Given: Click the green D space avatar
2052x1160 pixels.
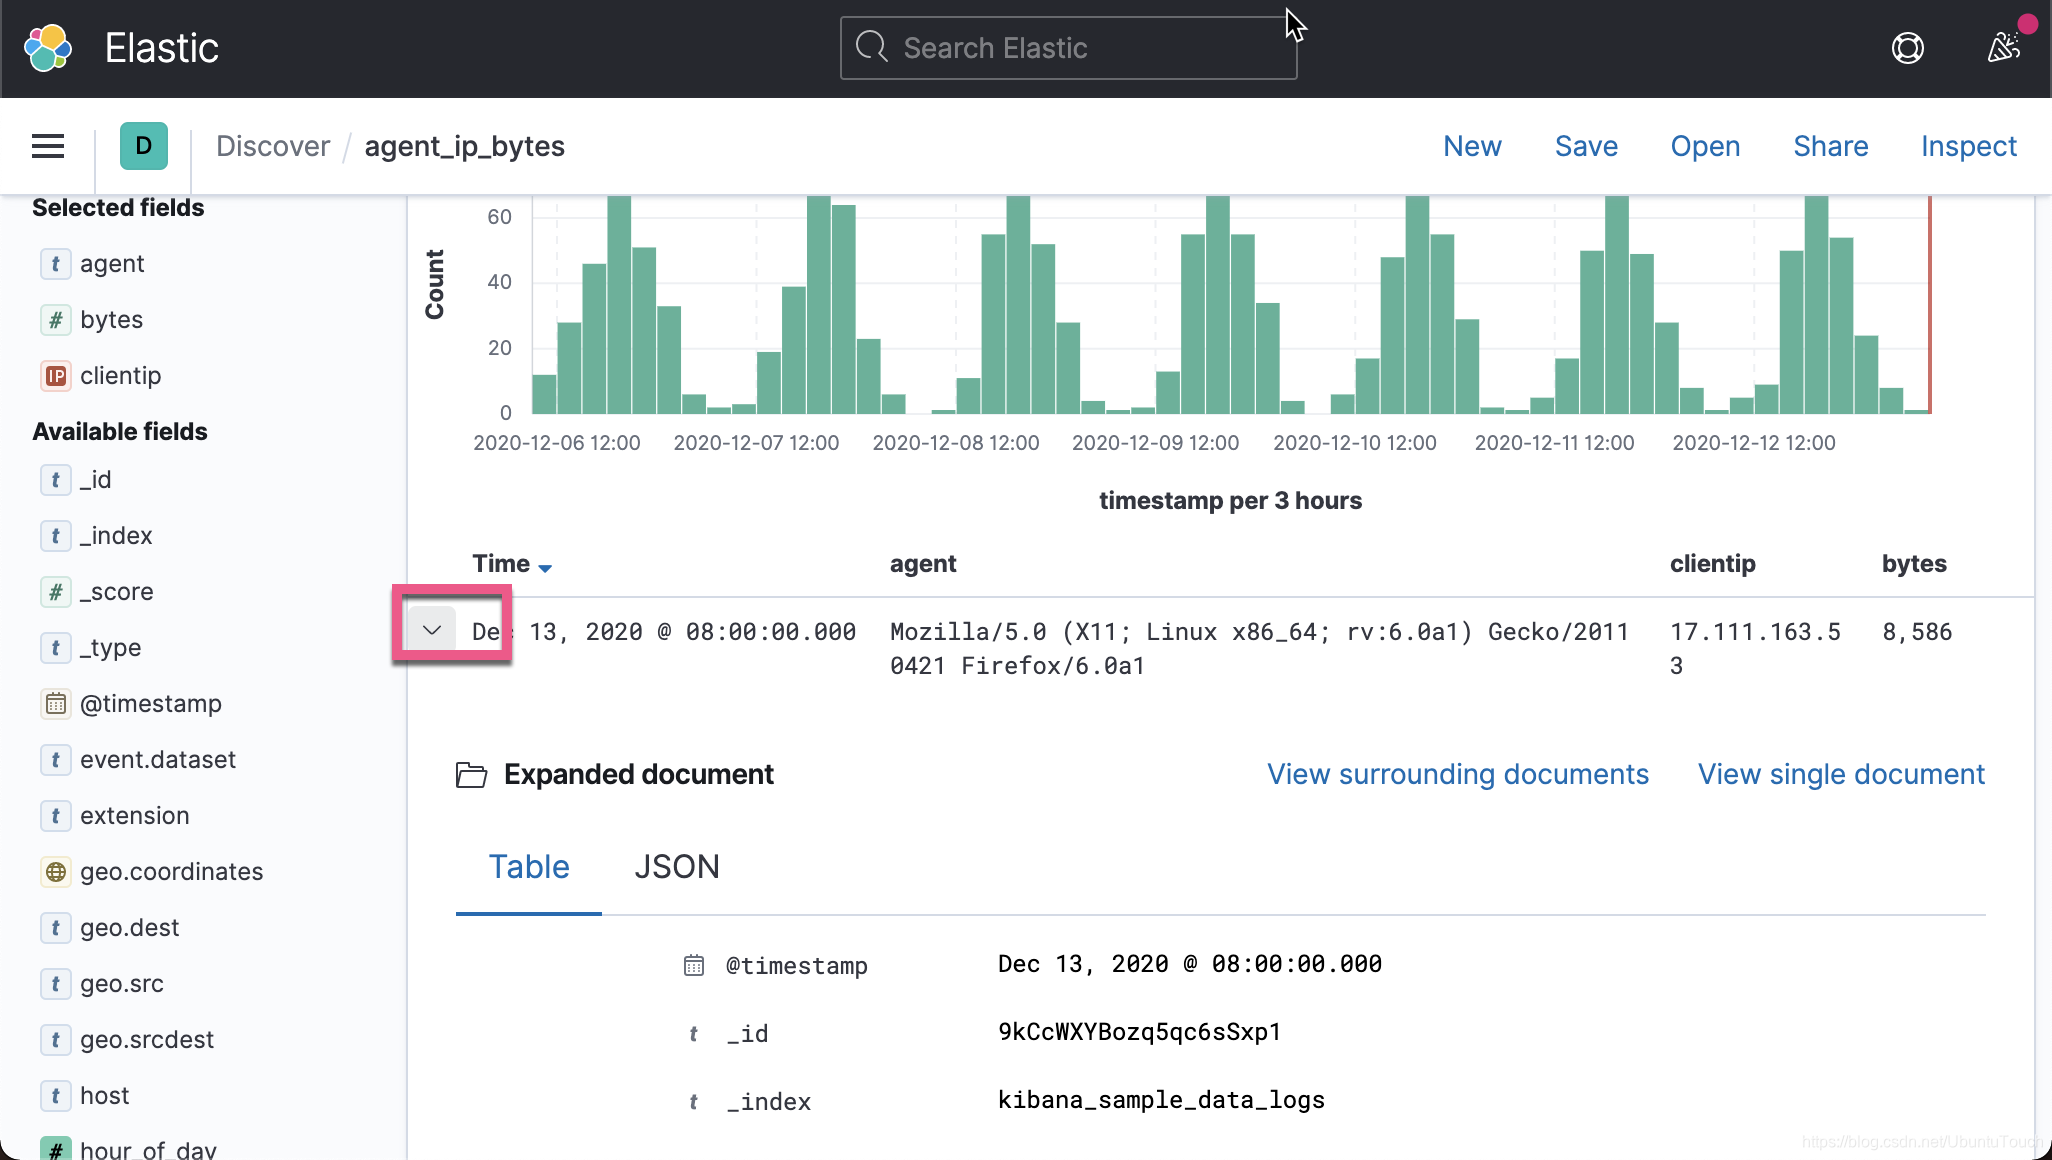Looking at the screenshot, I should pyautogui.click(x=143, y=146).
